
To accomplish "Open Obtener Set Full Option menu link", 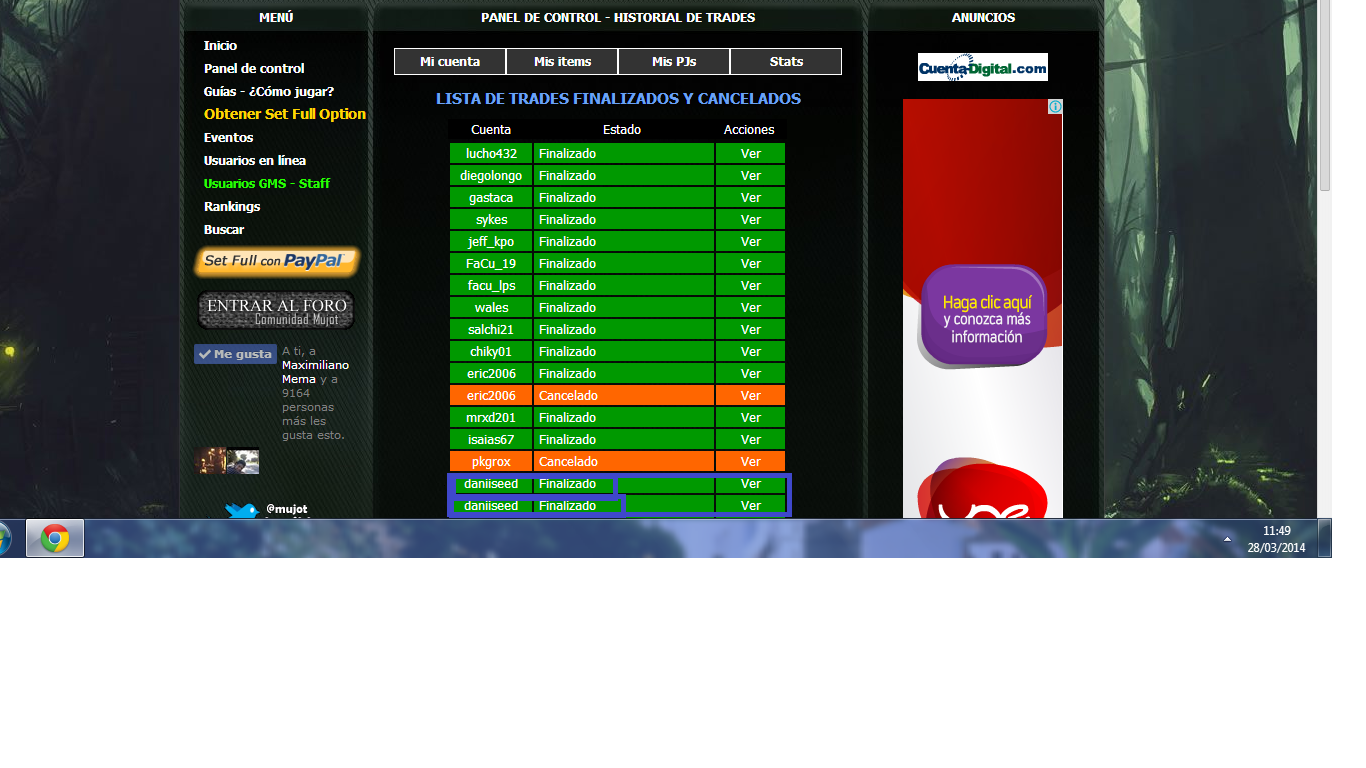I will click(x=285, y=114).
